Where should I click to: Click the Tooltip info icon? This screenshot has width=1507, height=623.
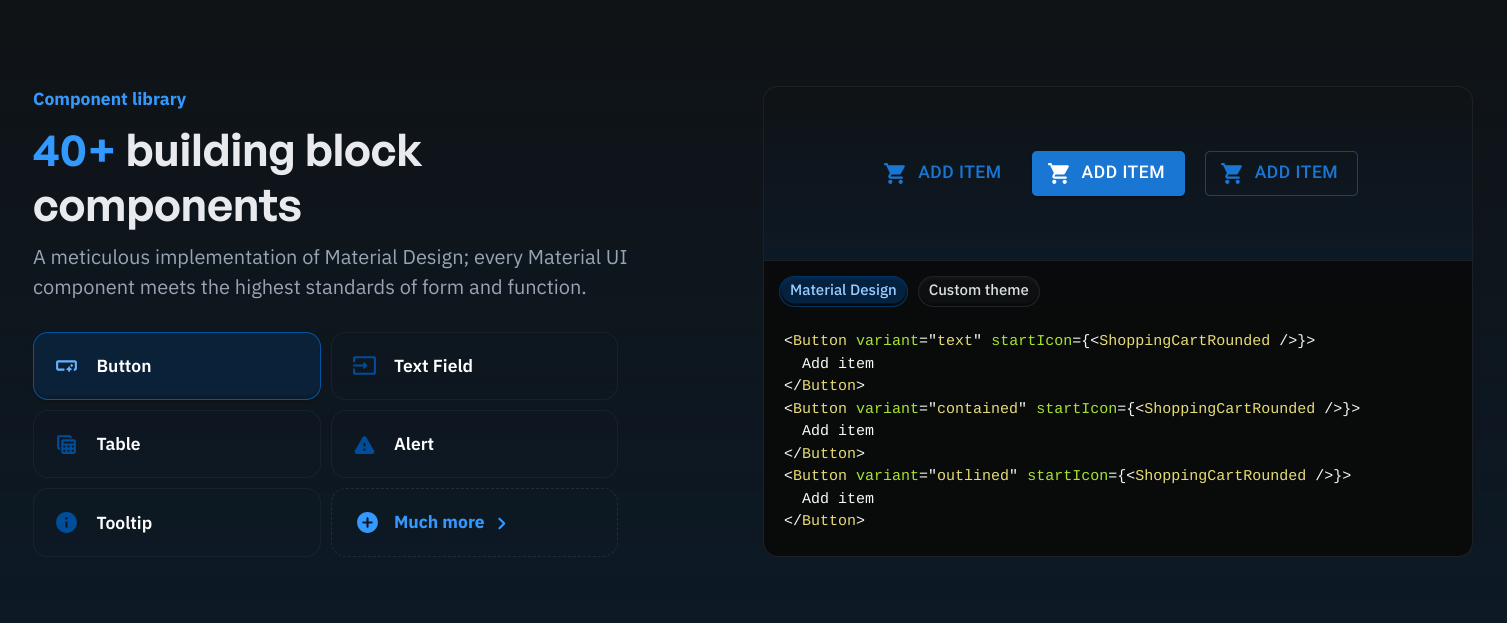(x=67, y=523)
